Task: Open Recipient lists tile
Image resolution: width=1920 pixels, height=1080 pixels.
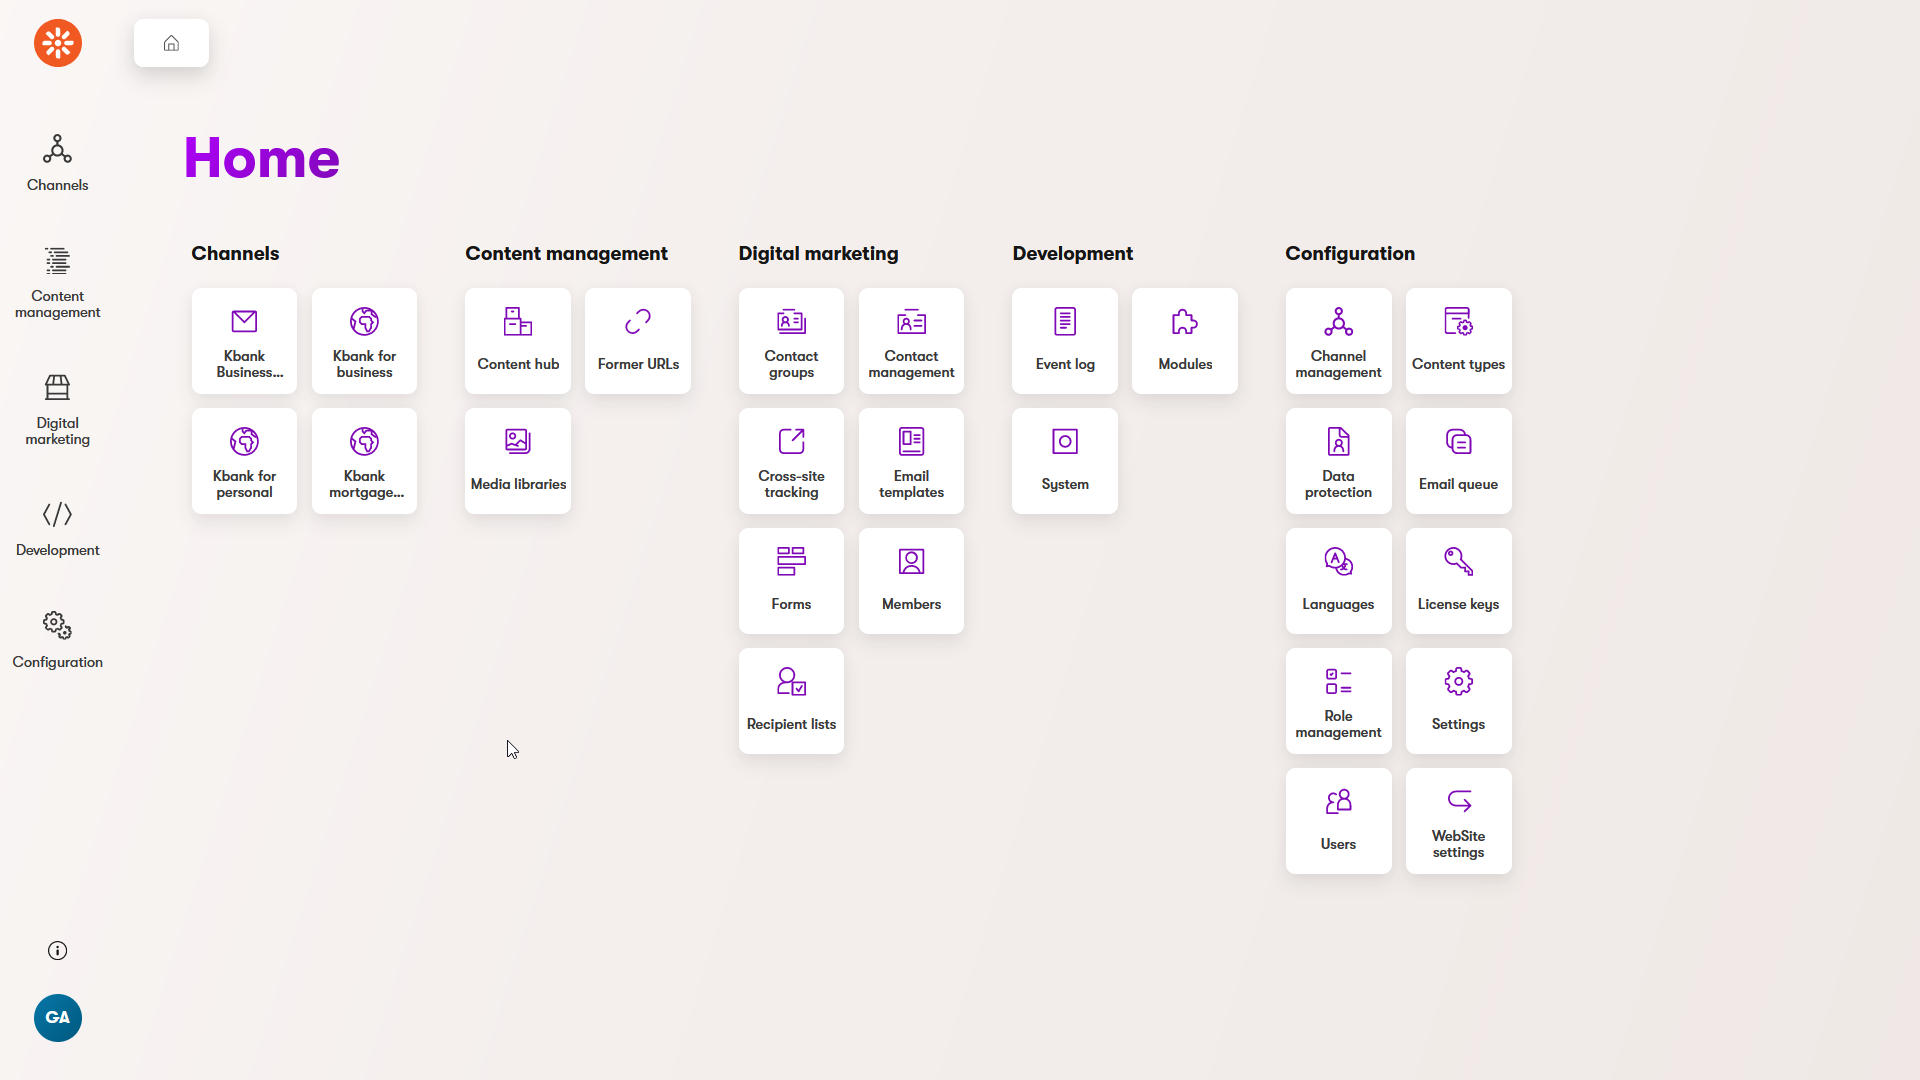Action: point(791,701)
